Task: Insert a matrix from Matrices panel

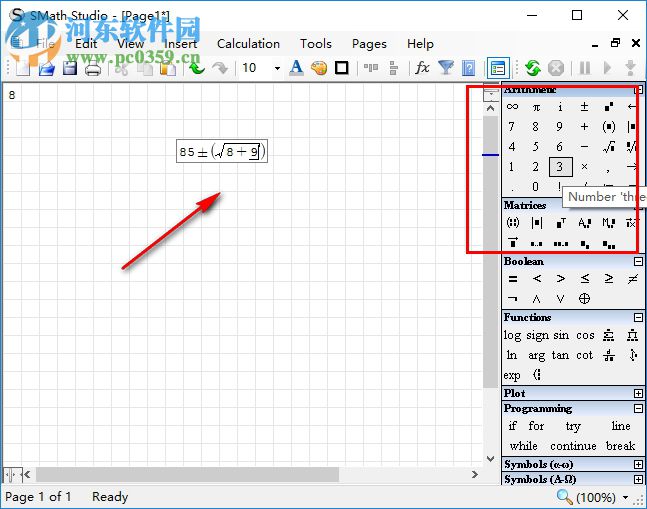Action: (512, 223)
